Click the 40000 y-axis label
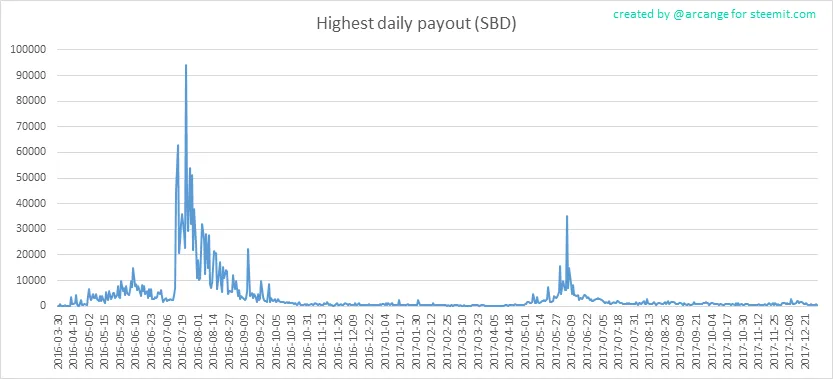Screen dimensions: 833x379 pos(31,204)
